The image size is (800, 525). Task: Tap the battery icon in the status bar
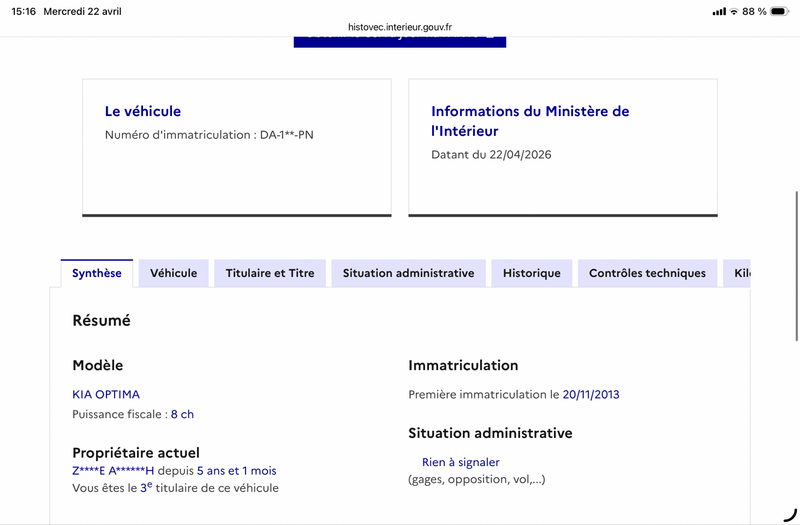[x=780, y=11]
